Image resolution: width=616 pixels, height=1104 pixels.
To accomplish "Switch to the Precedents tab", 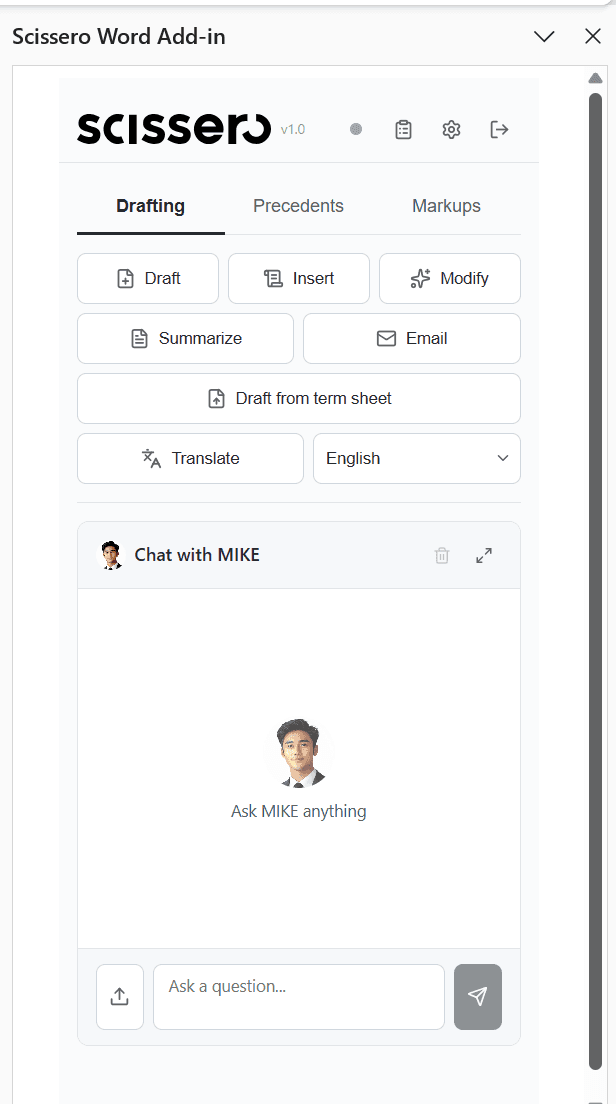I will 298,206.
